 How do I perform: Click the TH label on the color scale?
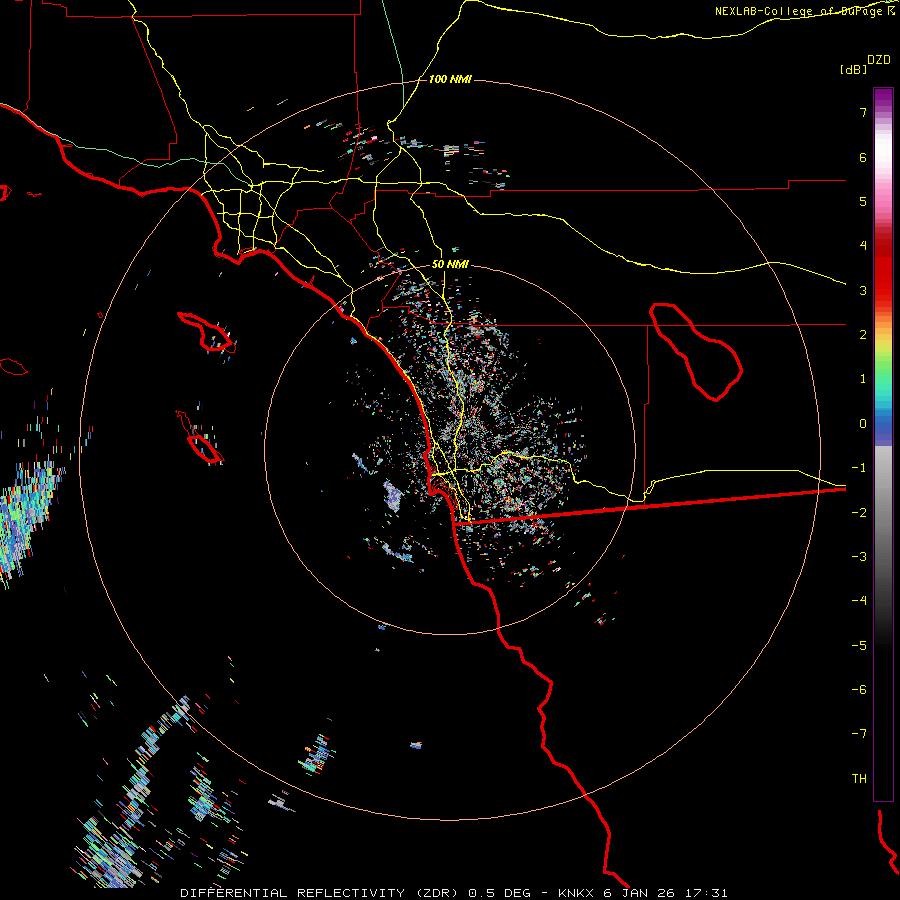tap(859, 778)
